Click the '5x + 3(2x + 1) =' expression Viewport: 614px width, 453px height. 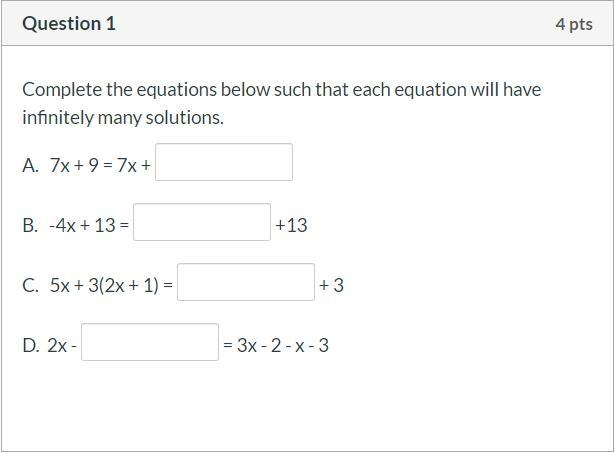[x=111, y=285]
